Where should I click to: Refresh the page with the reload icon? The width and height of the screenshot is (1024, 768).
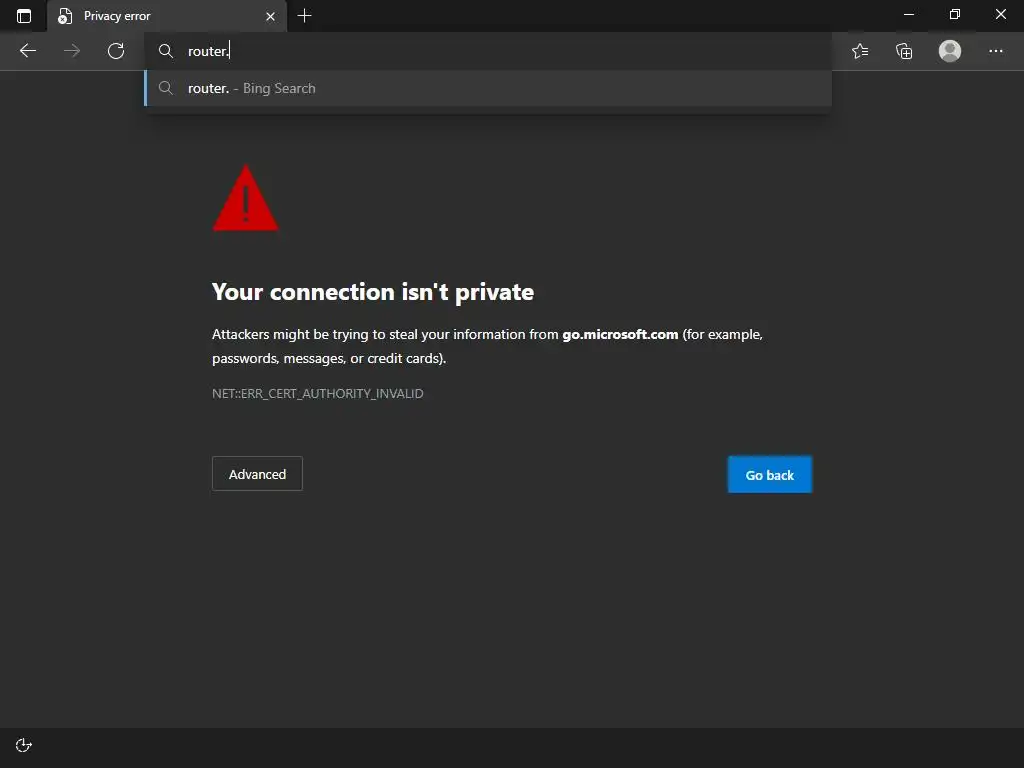[116, 51]
